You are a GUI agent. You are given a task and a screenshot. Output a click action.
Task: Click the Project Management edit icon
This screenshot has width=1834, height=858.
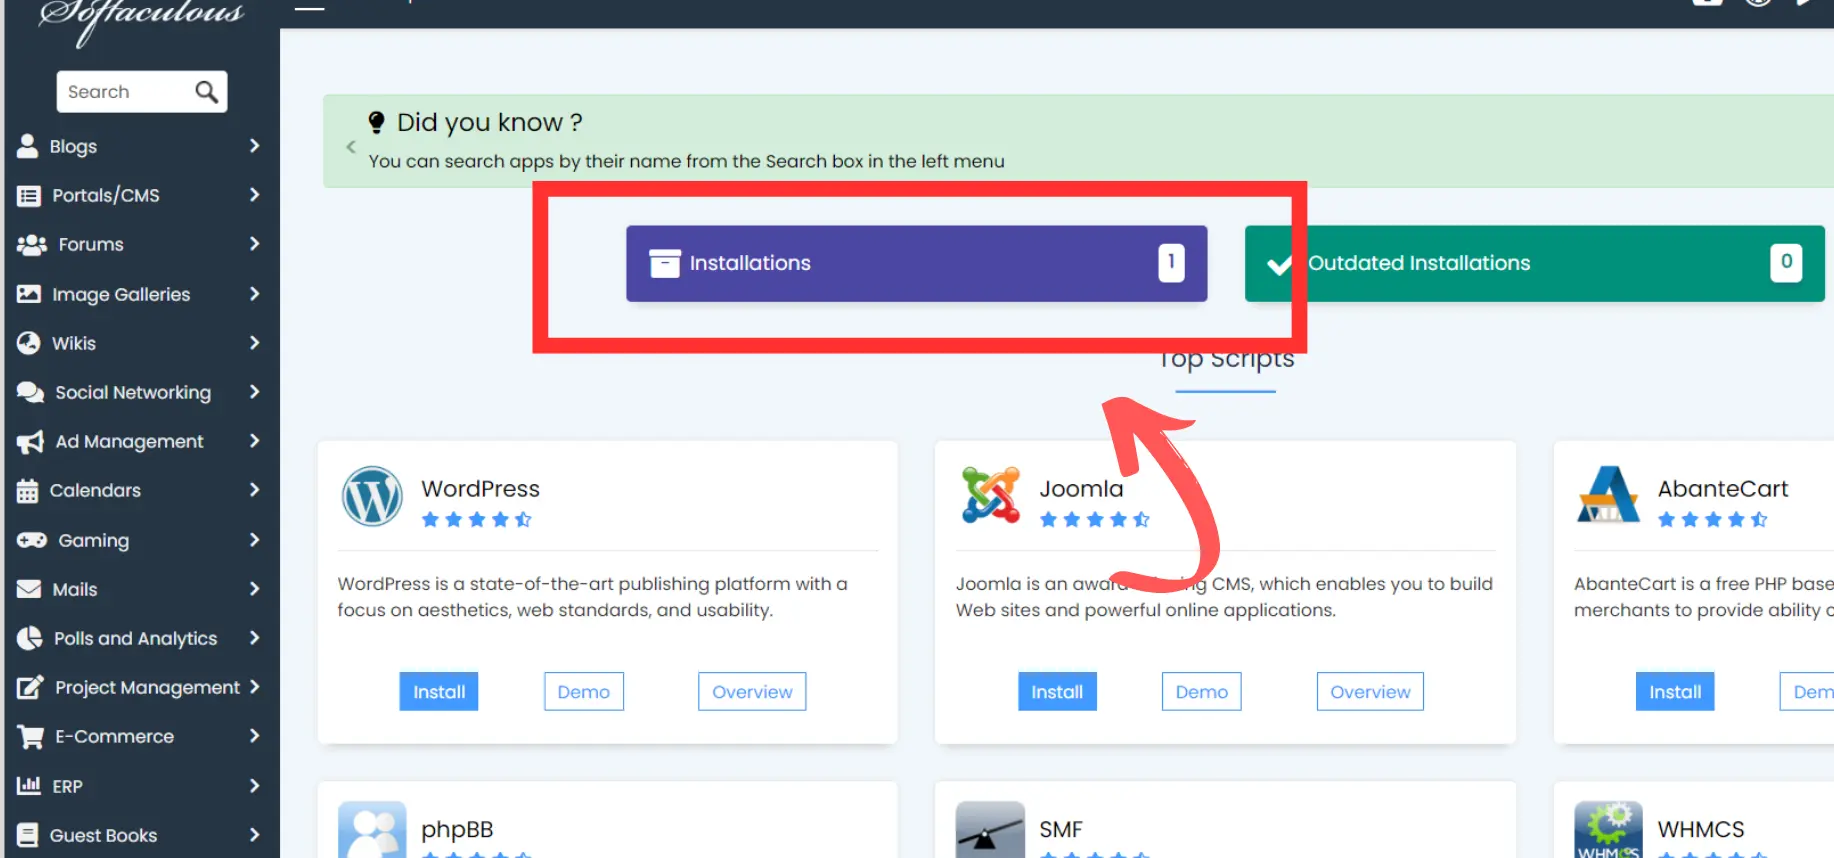click(31, 687)
